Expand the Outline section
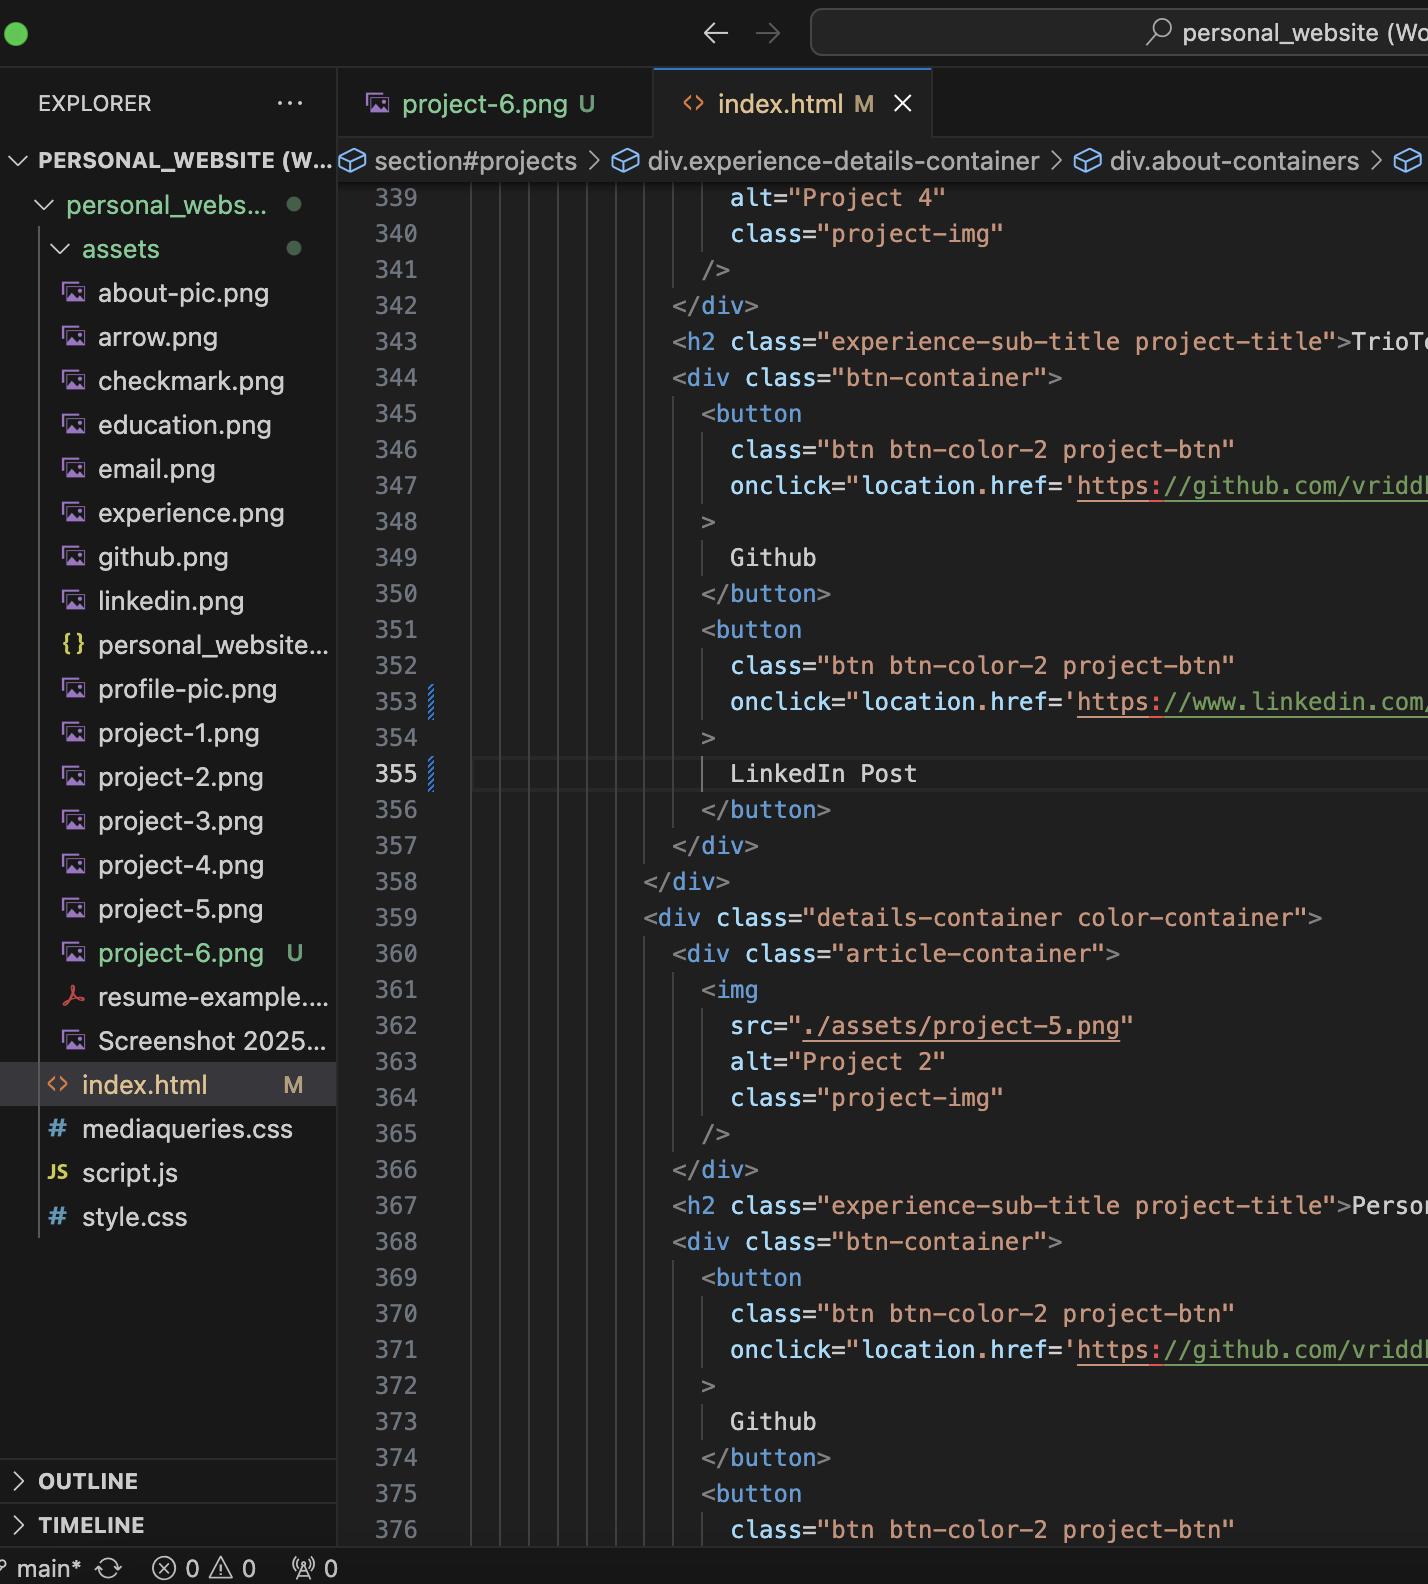 coord(88,1481)
